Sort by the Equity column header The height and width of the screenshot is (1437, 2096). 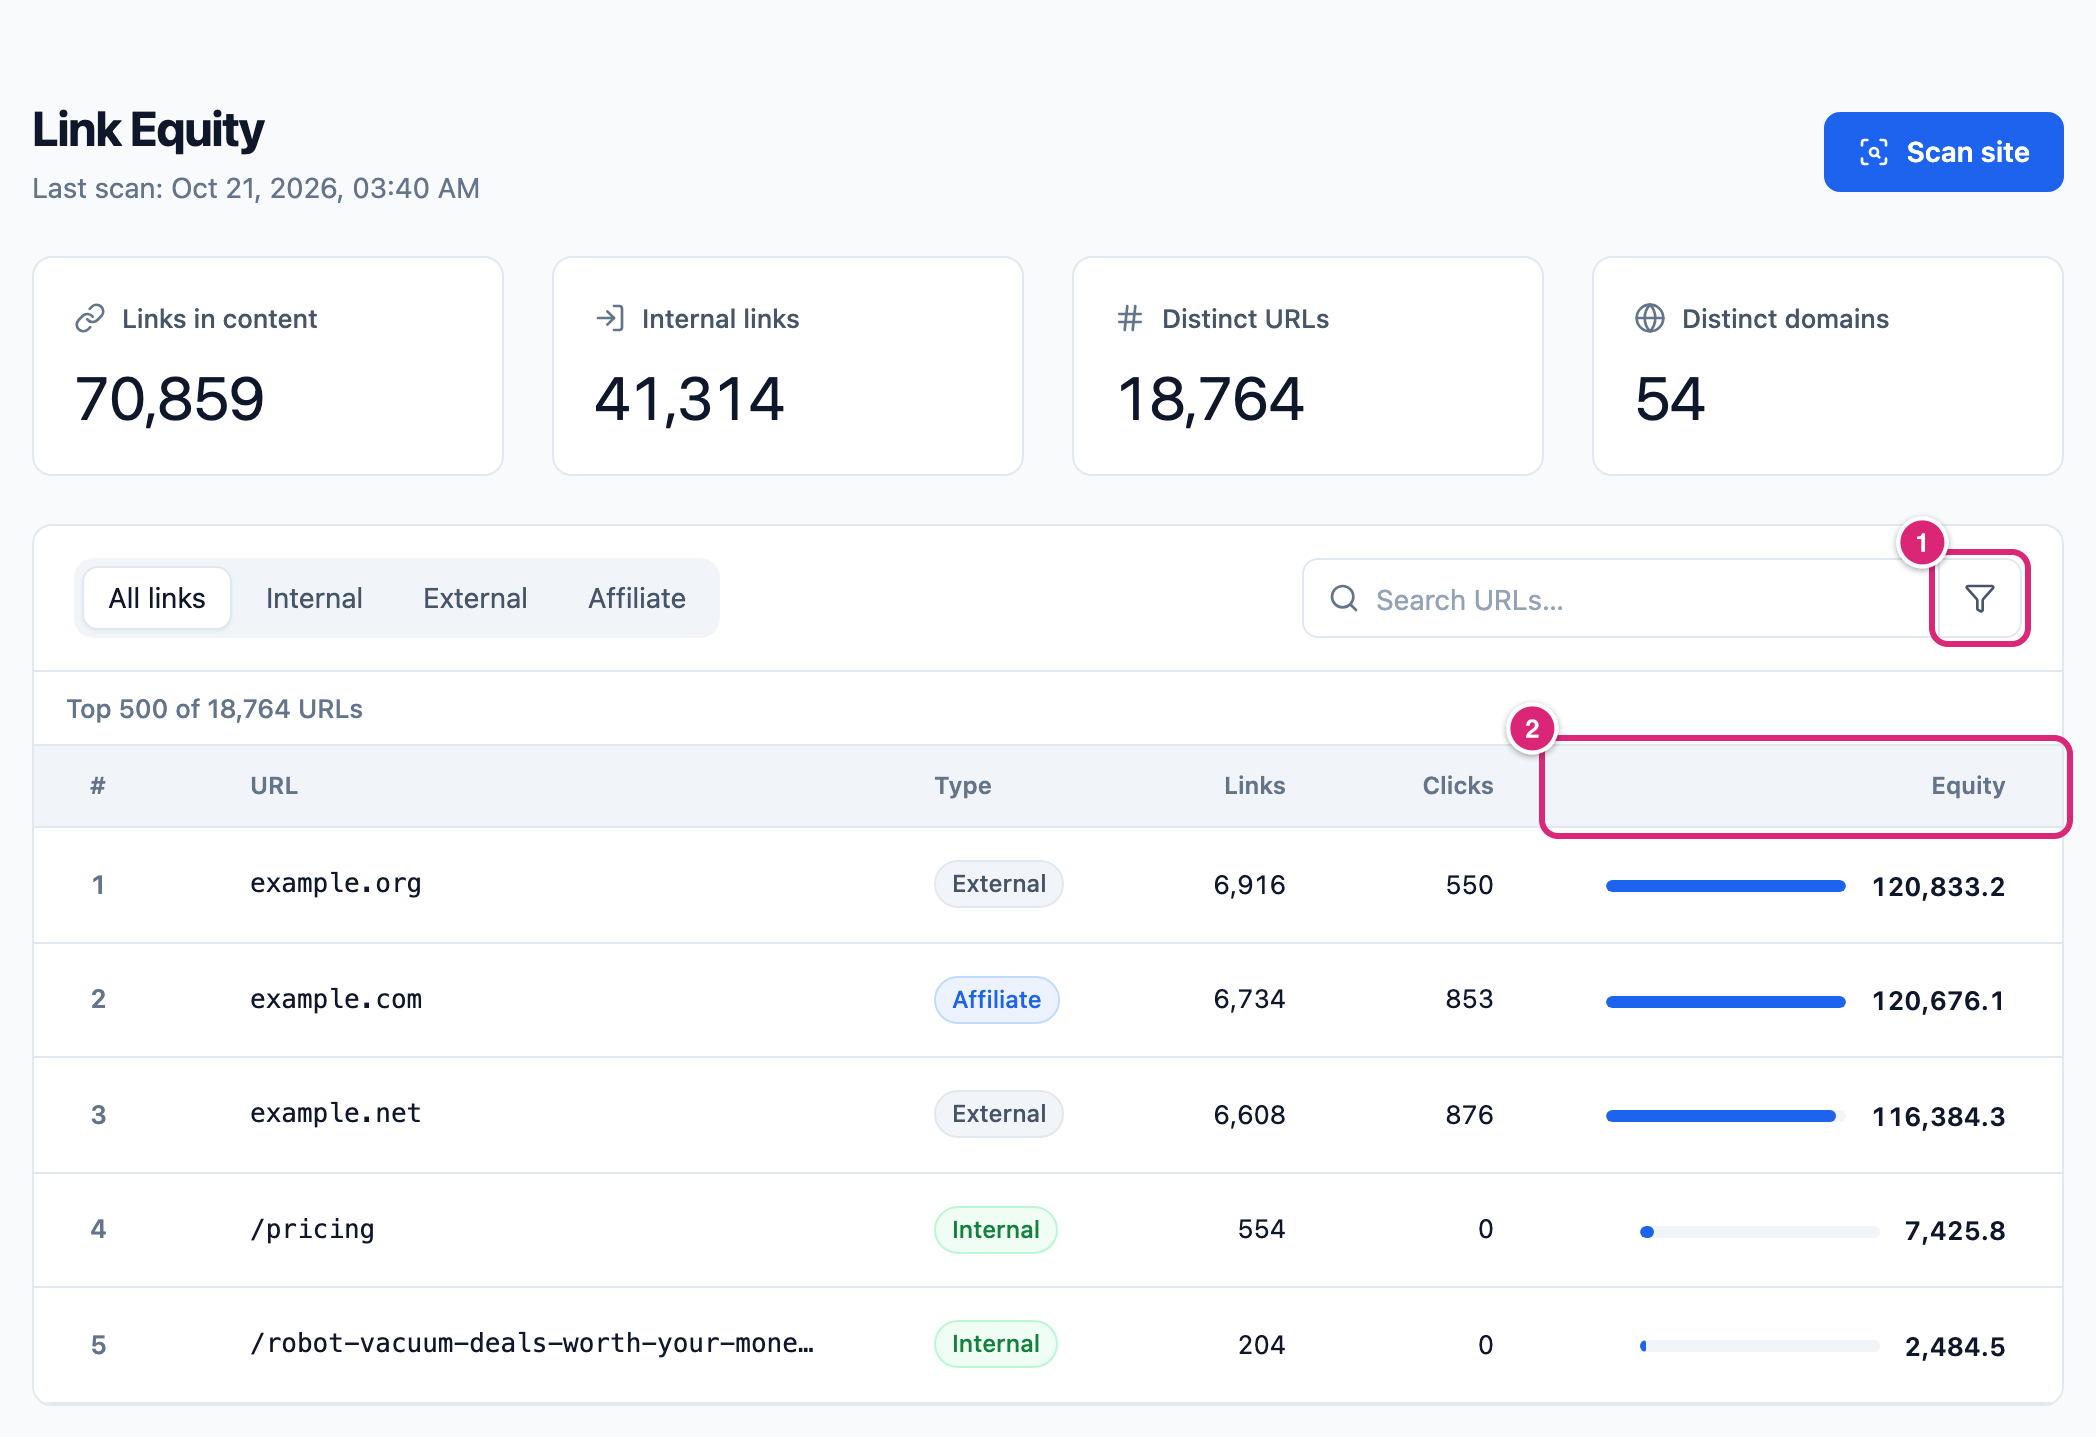click(x=1968, y=786)
